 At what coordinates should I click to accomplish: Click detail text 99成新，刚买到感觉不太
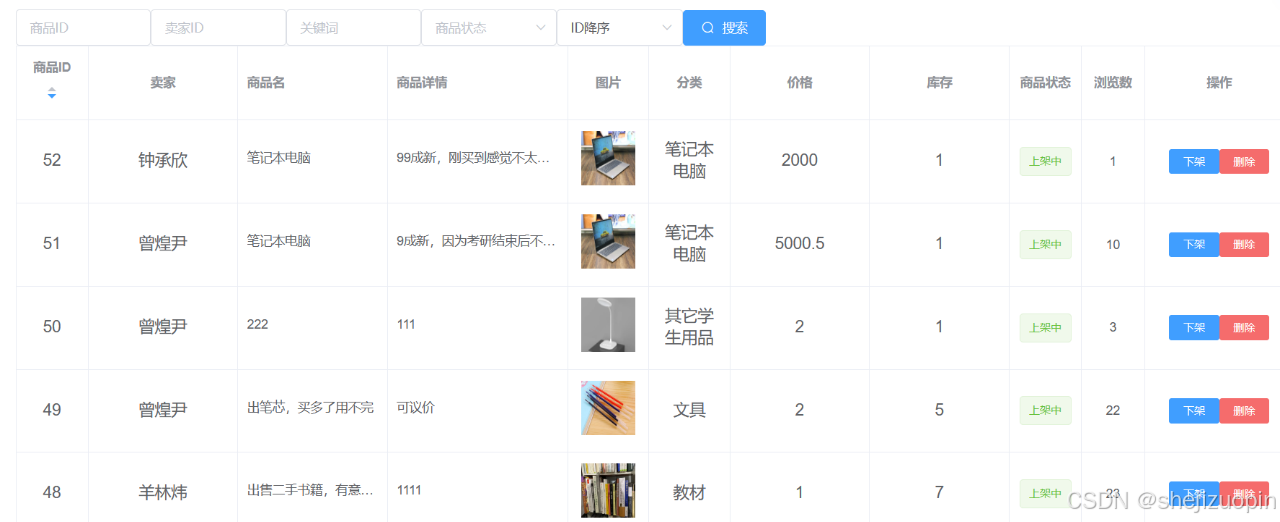(x=473, y=158)
